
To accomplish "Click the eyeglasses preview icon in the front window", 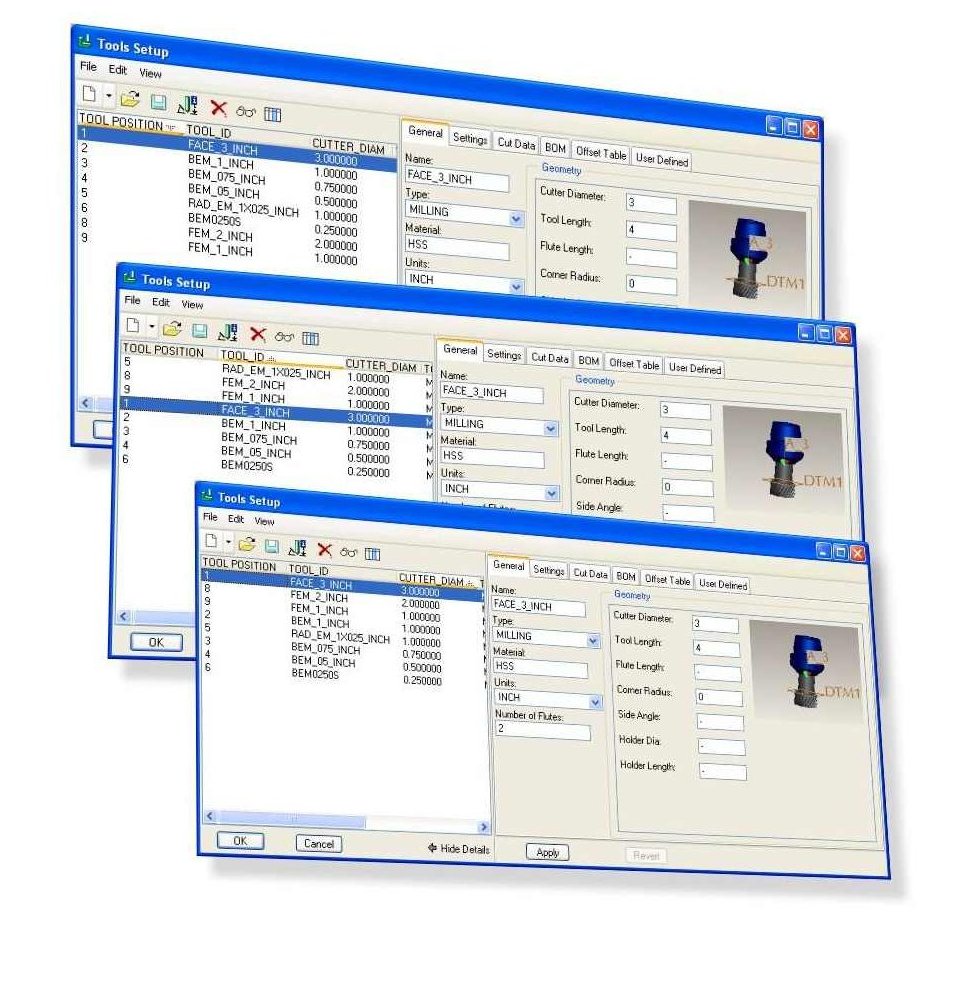I will pyautogui.click(x=348, y=551).
